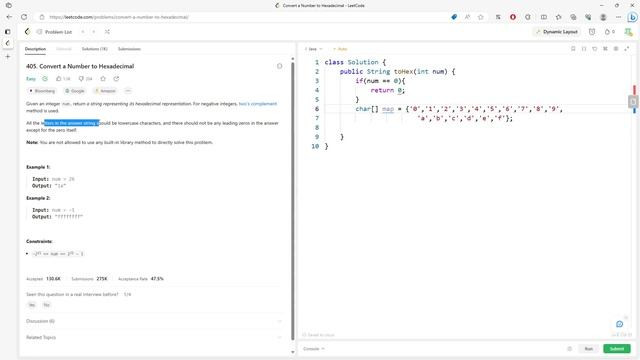Share the problem via share icon
640x360 pixels.
tap(116, 79)
